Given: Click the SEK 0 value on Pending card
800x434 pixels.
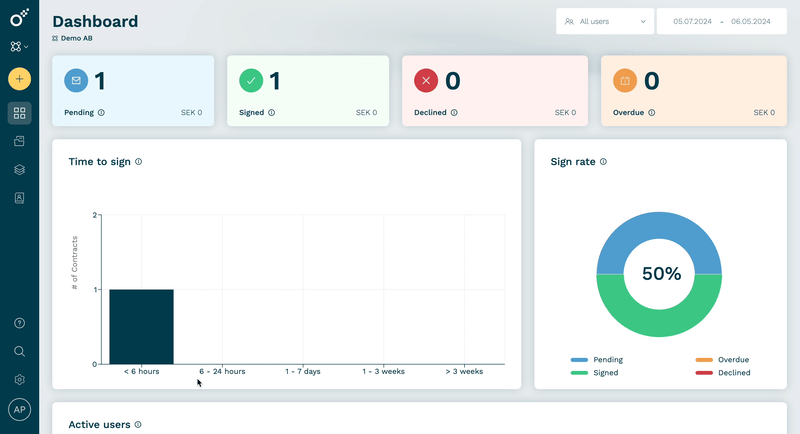Looking at the screenshot, I should [191, 113].
